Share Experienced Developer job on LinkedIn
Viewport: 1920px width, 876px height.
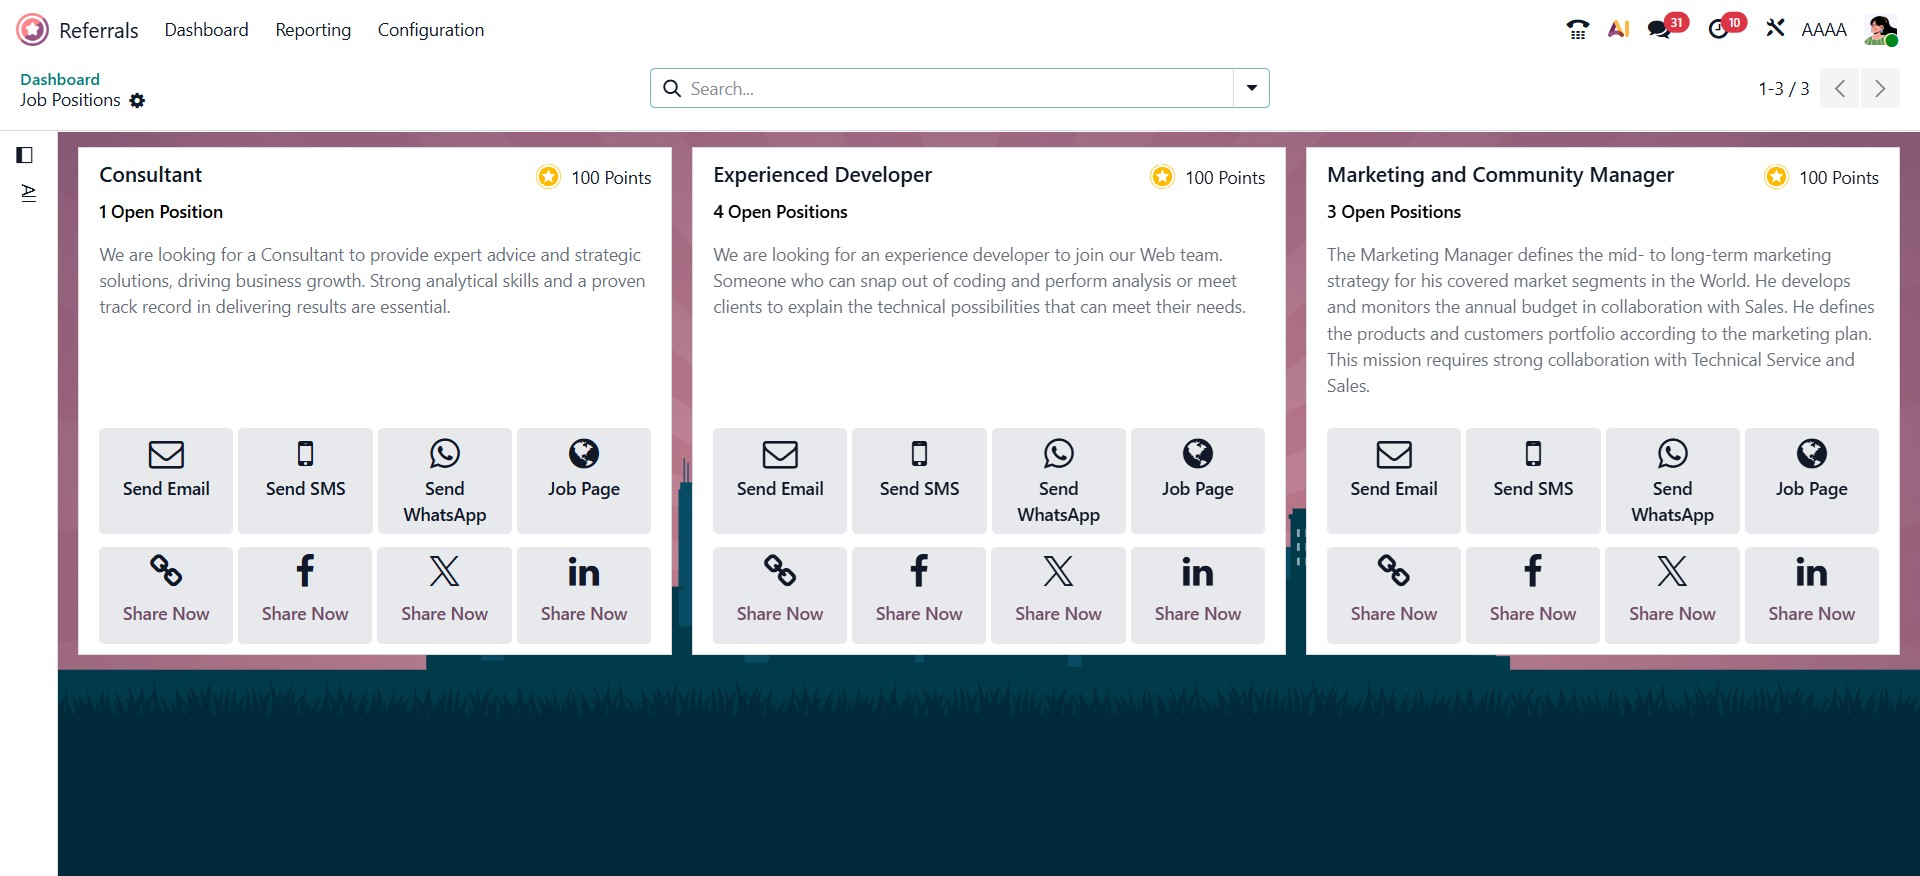point(1198,595)
